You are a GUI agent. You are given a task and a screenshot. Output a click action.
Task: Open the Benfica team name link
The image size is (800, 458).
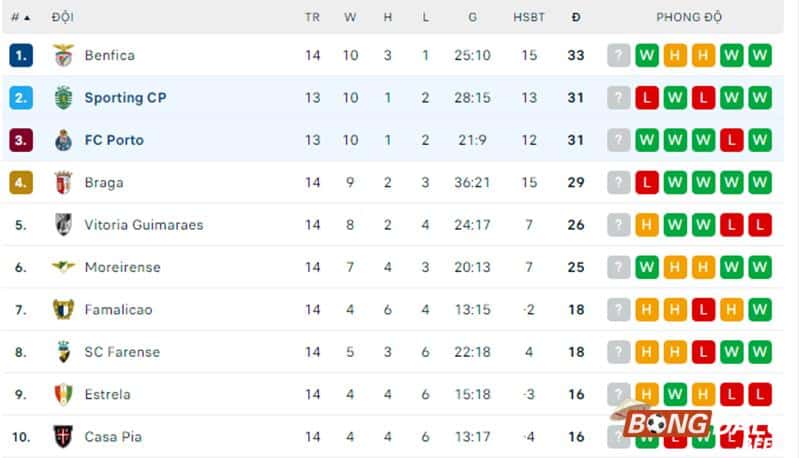pyautogui.click(x=110, y=55)
